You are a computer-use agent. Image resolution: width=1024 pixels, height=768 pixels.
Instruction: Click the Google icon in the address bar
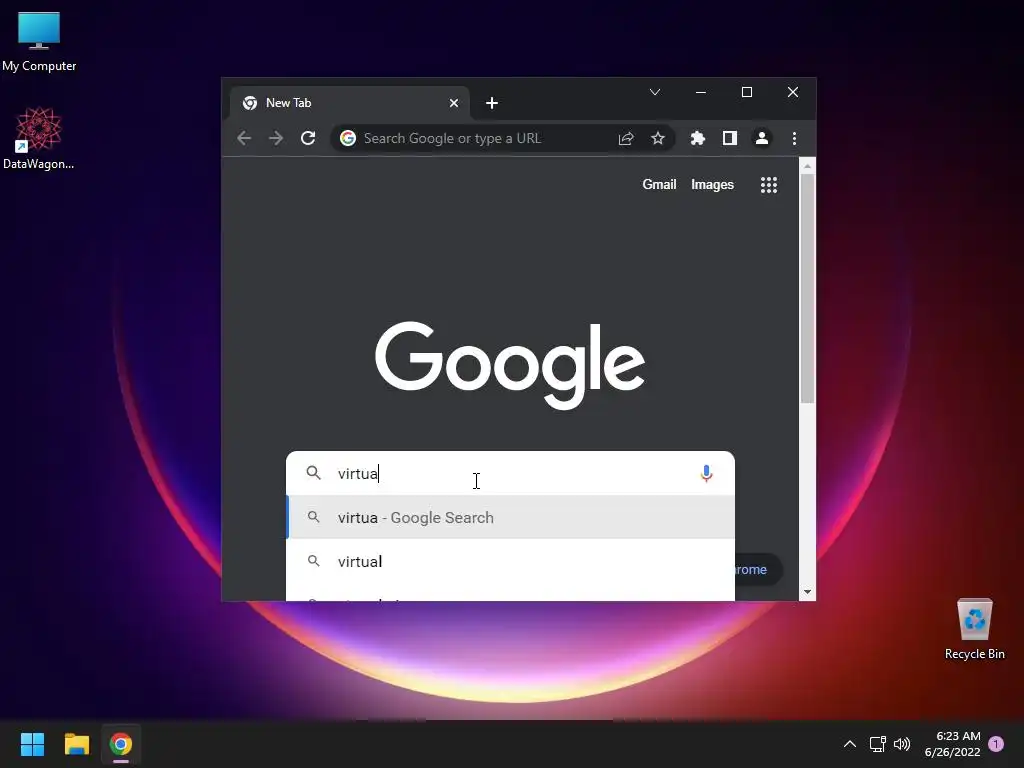tap(348, 138)
